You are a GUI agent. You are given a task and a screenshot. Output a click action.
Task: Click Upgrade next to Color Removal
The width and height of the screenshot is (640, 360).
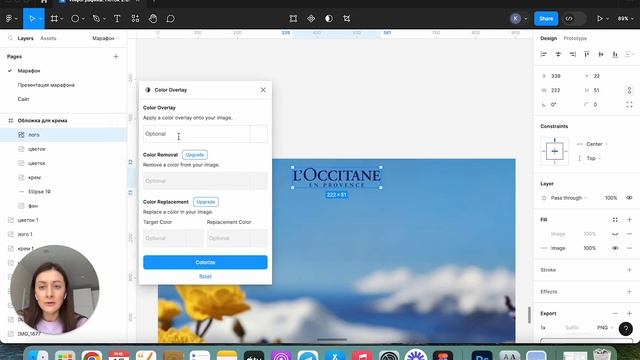(x=195, y=155)
